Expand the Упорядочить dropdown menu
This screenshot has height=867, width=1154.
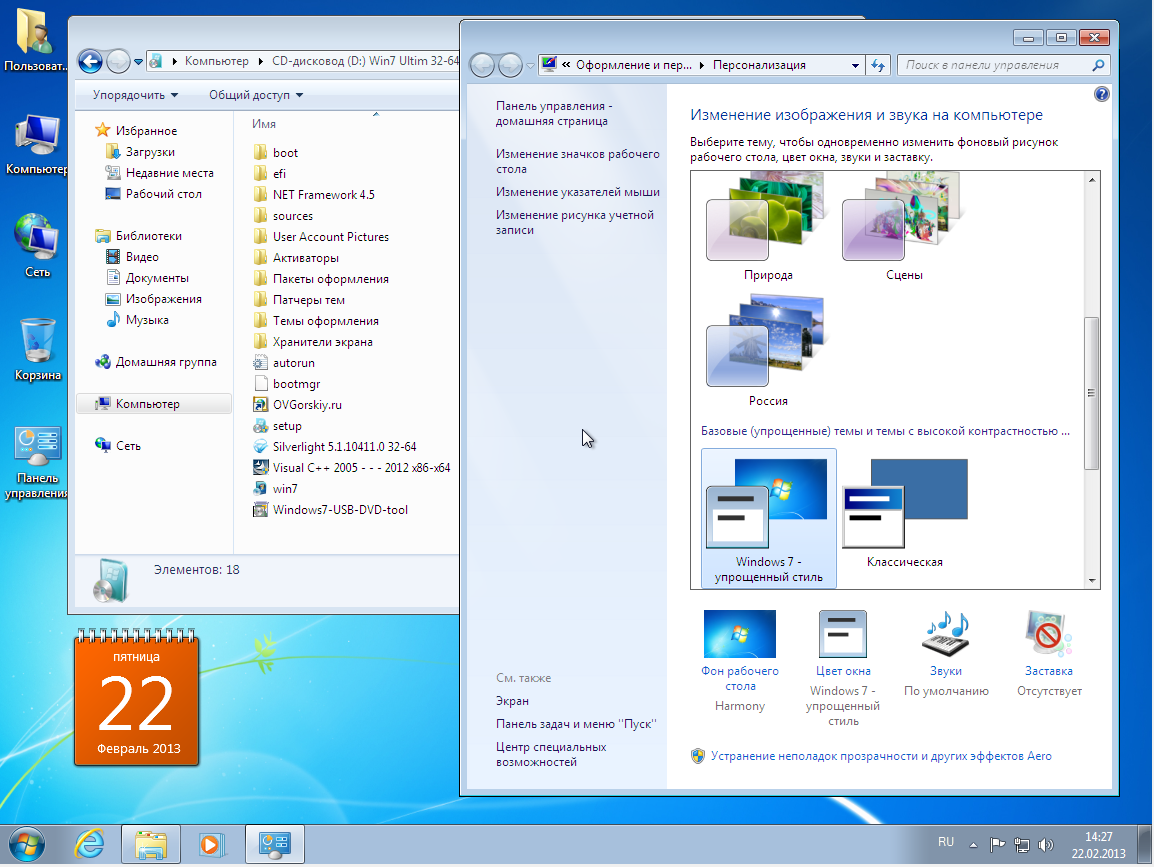point(136,95)
